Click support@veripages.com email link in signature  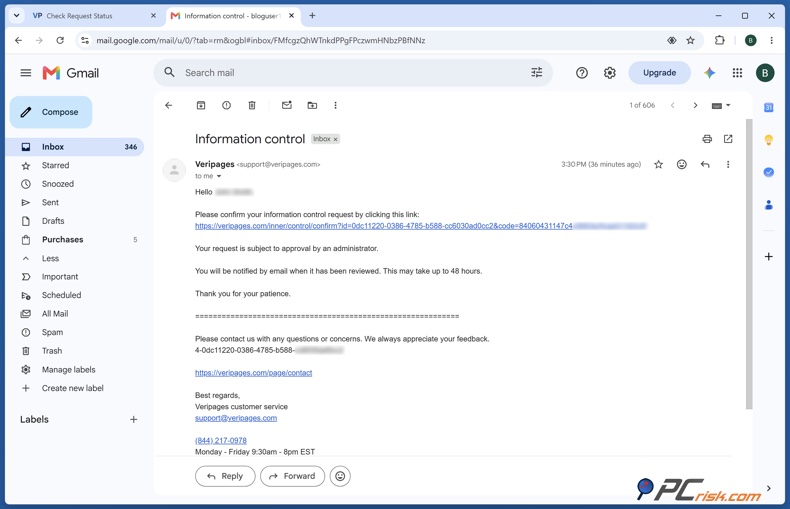236,418
